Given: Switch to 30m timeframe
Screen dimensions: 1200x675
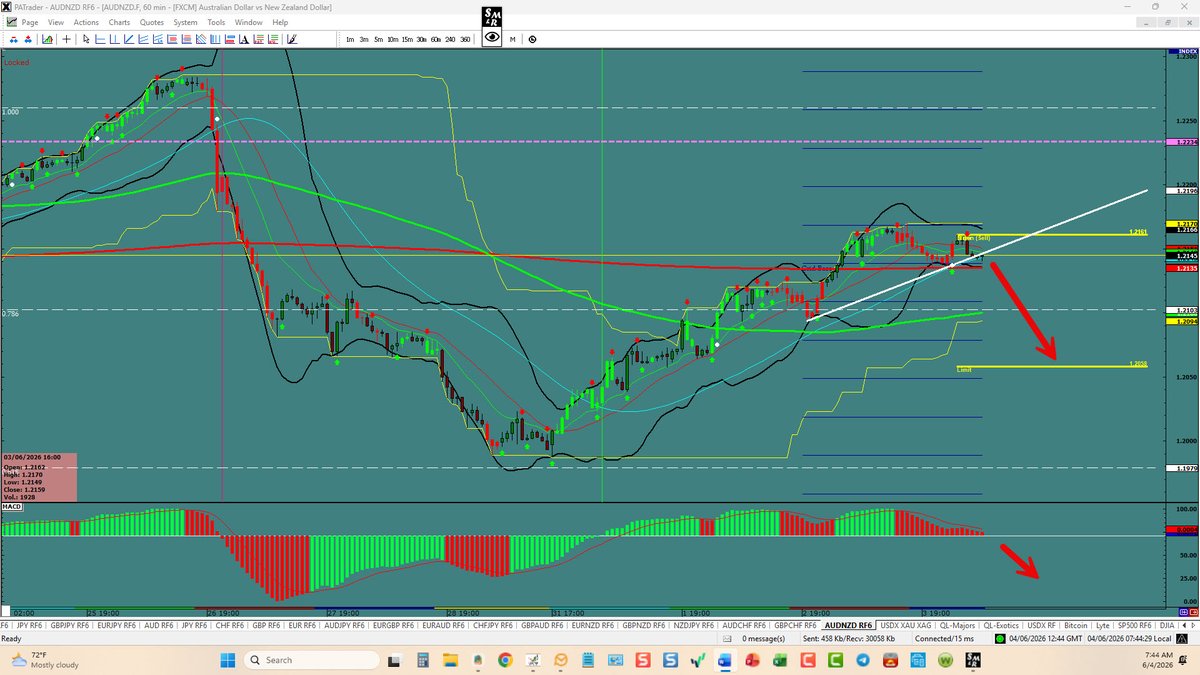Looking at the screenshot, I should click(421, 39).
